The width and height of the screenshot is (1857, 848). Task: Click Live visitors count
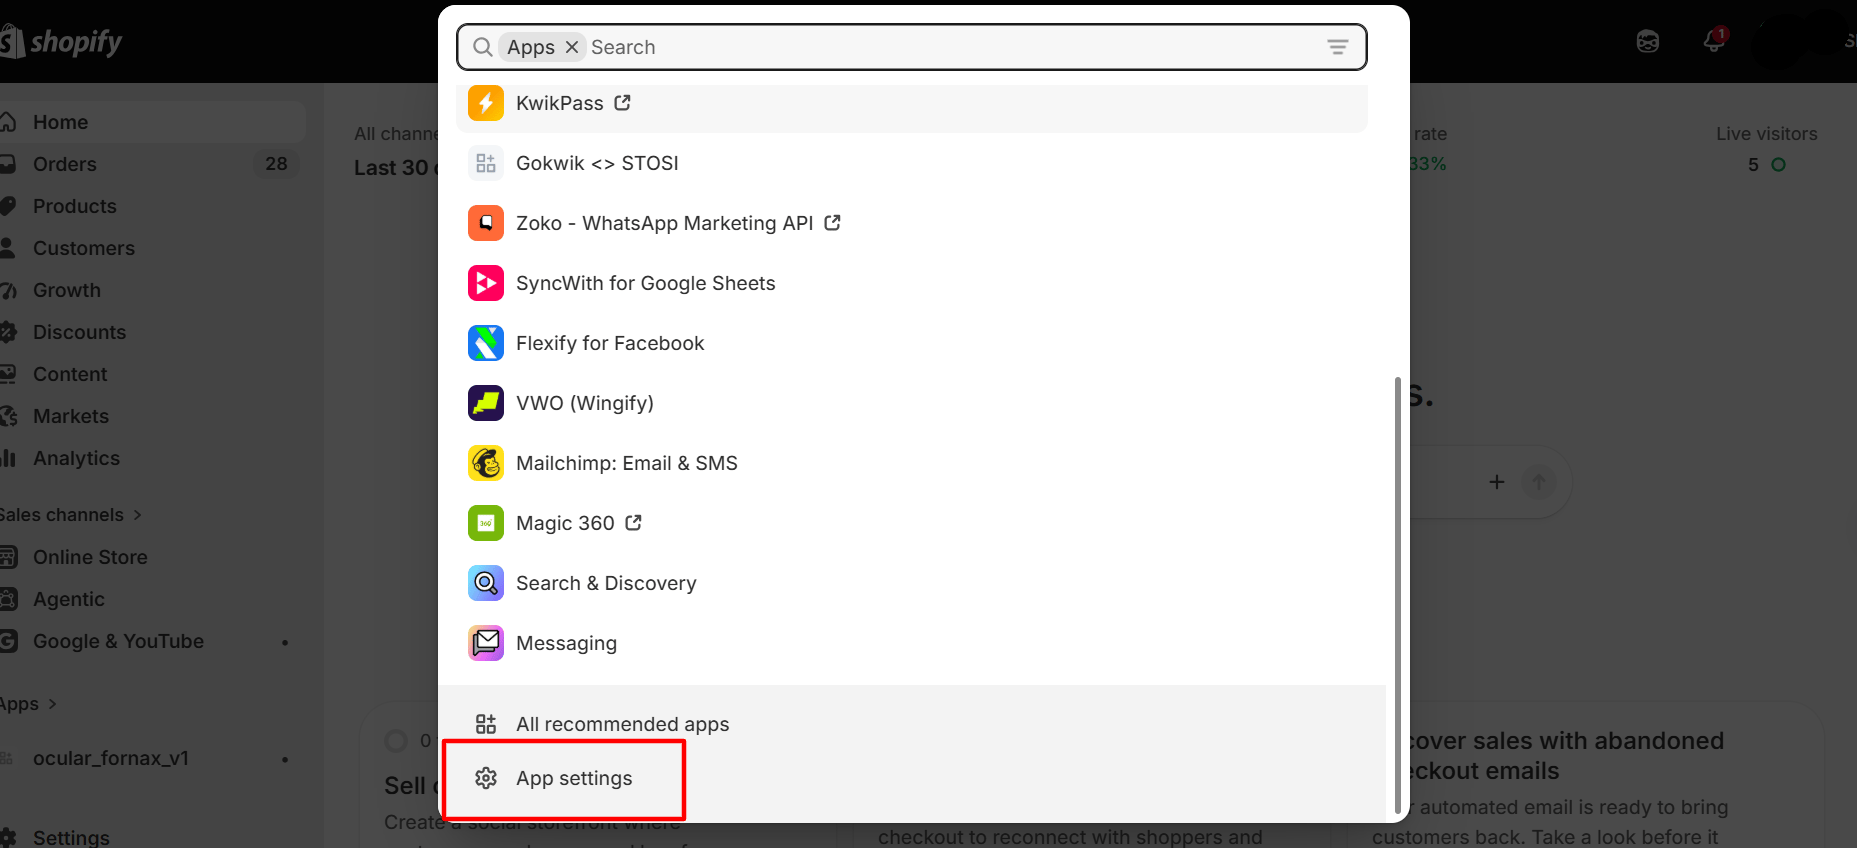tap(1753, 165)
